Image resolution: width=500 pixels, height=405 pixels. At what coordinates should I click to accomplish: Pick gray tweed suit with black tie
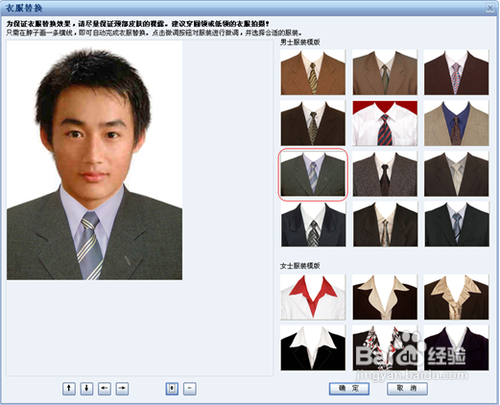click(x=385, y=174)
